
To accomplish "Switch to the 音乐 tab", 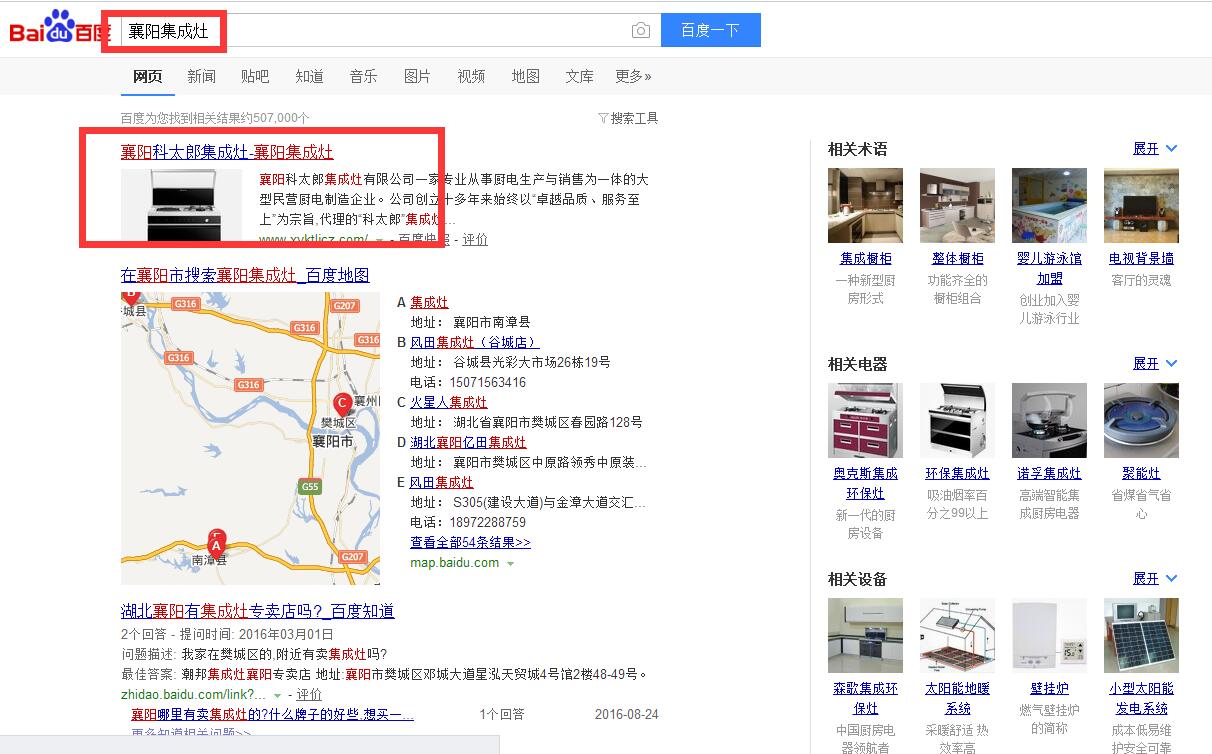I will [x=363, y=76].
